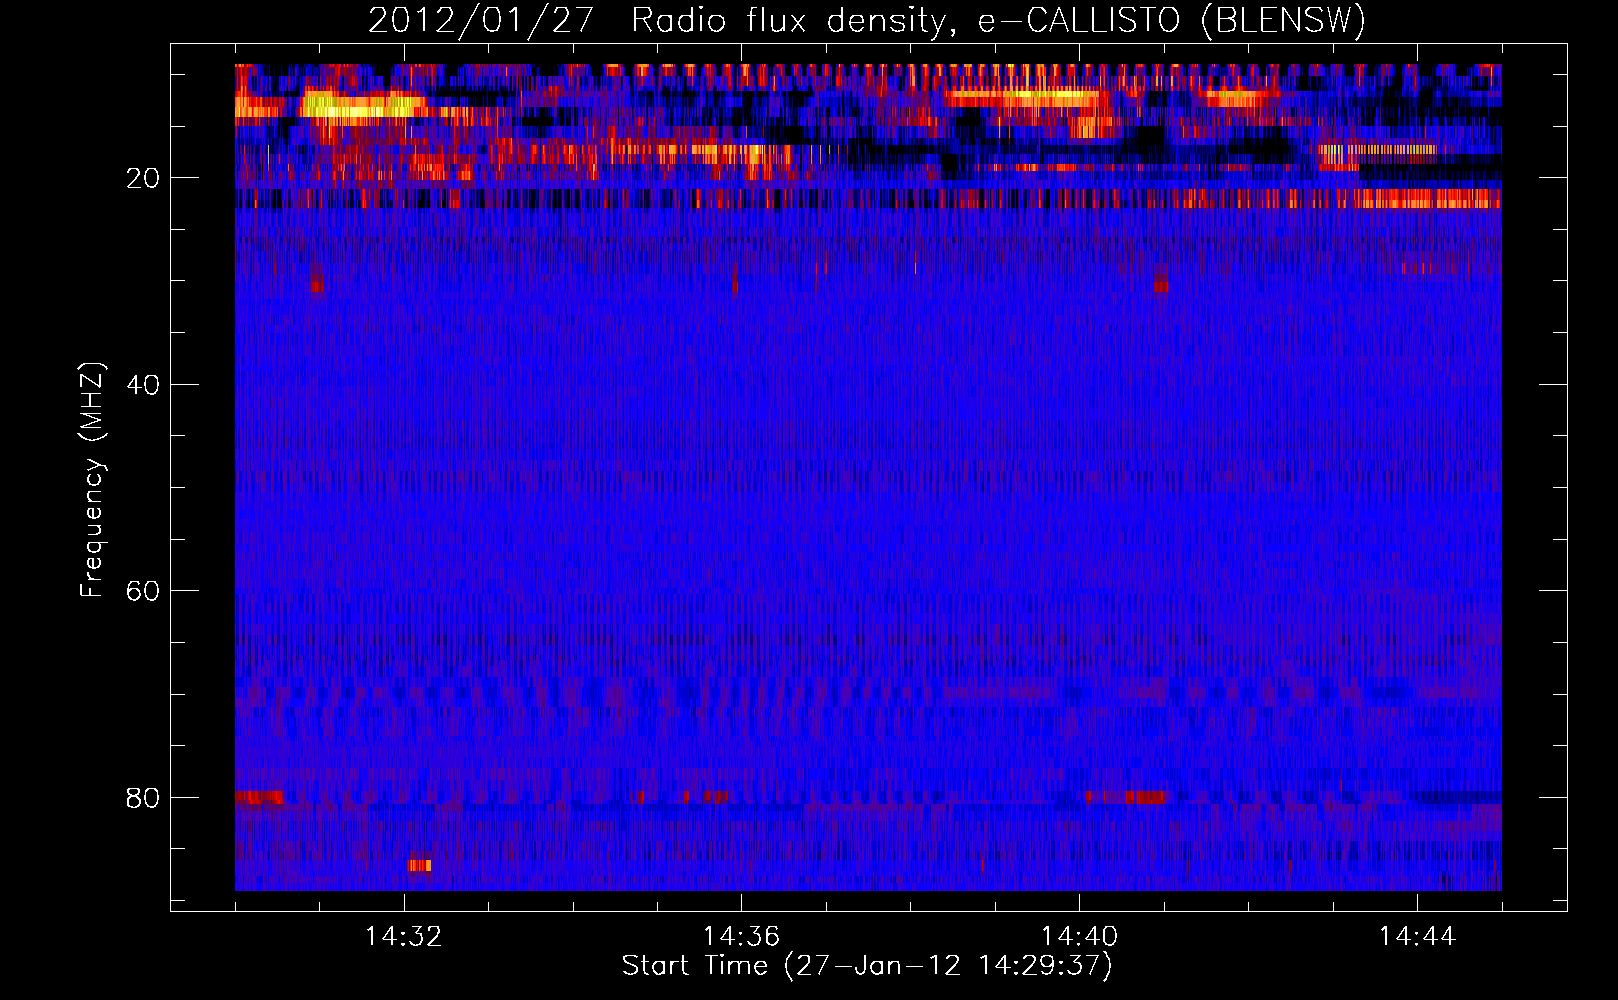Click the 14:32 time tick label
The width and height of the screenshot is (1618, 1000).
click(x=404, y=936)
